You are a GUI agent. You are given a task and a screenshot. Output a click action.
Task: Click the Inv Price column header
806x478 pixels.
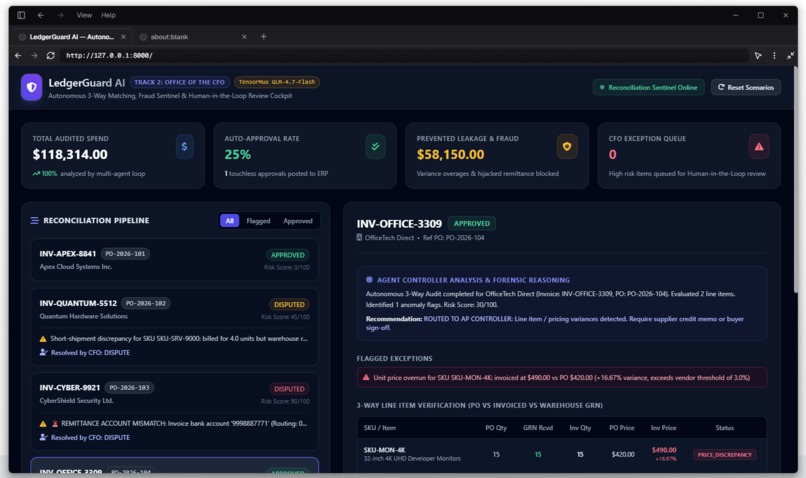(x=664, y=428)
